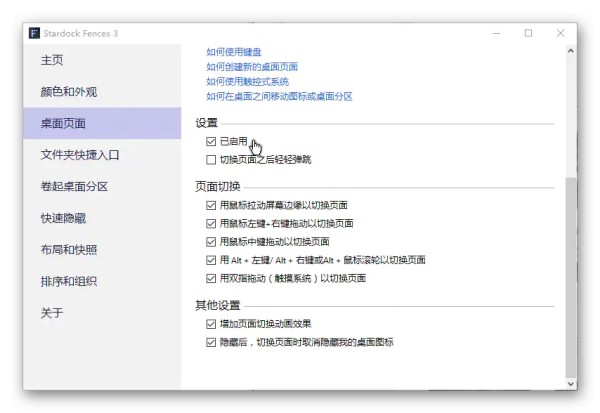The height and width of the screenshot is (413, 600).
Task: Click the vertical scrollbar thumb
Action: click(571, 278)
